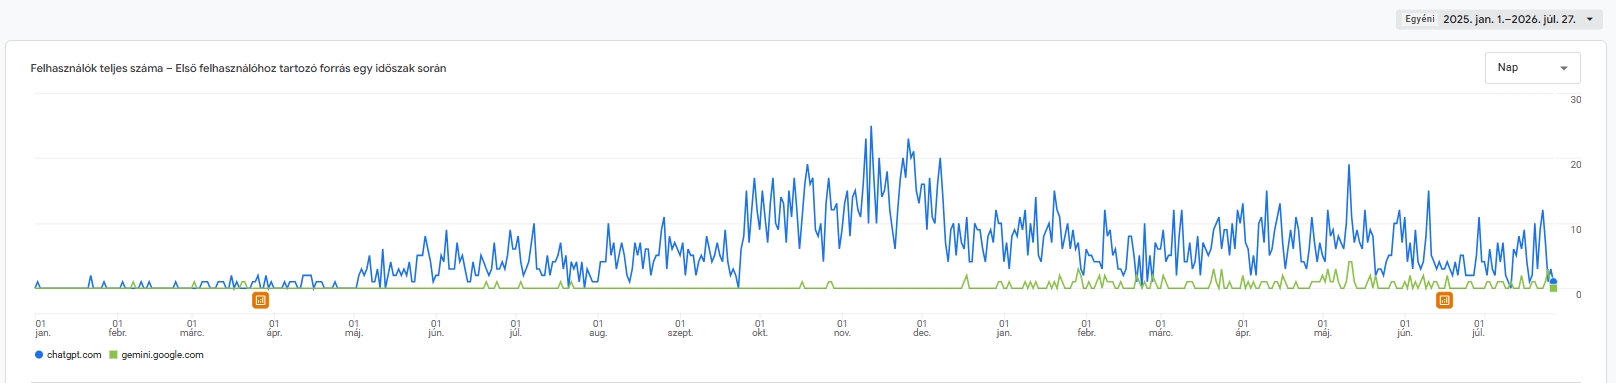Open the Nap granularity dropdown

click(x=1533, y=68)
